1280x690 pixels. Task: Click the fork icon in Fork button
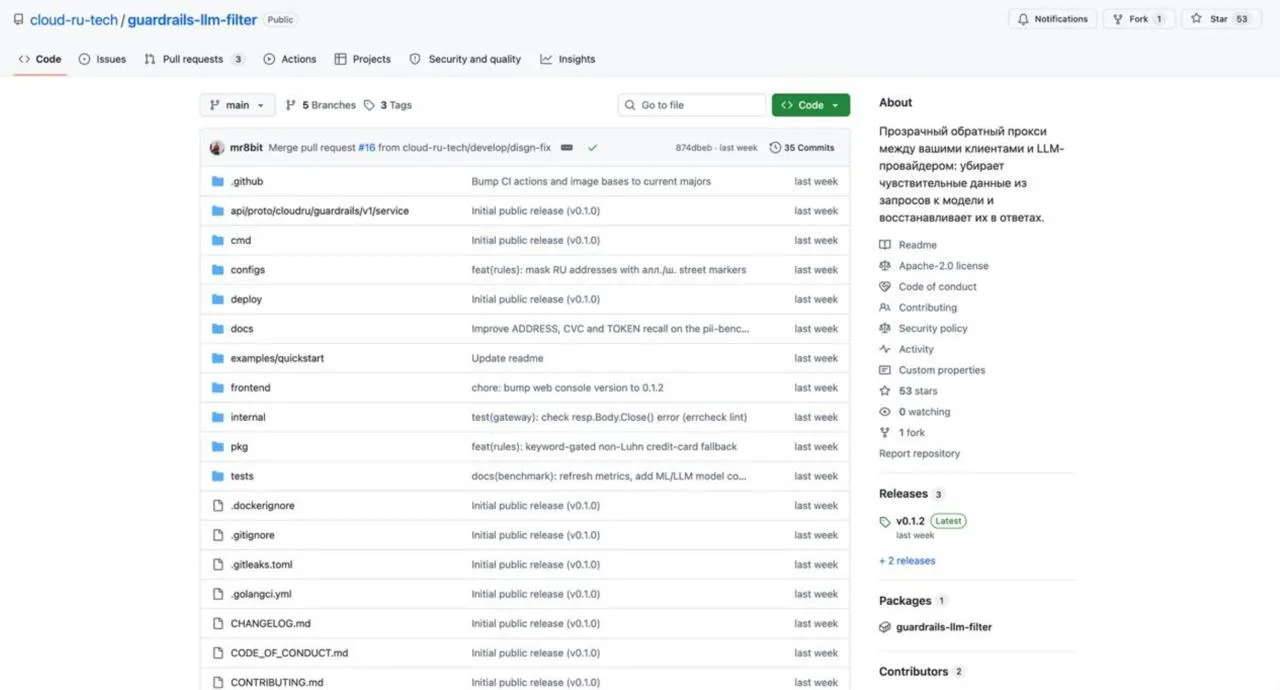1118,19
